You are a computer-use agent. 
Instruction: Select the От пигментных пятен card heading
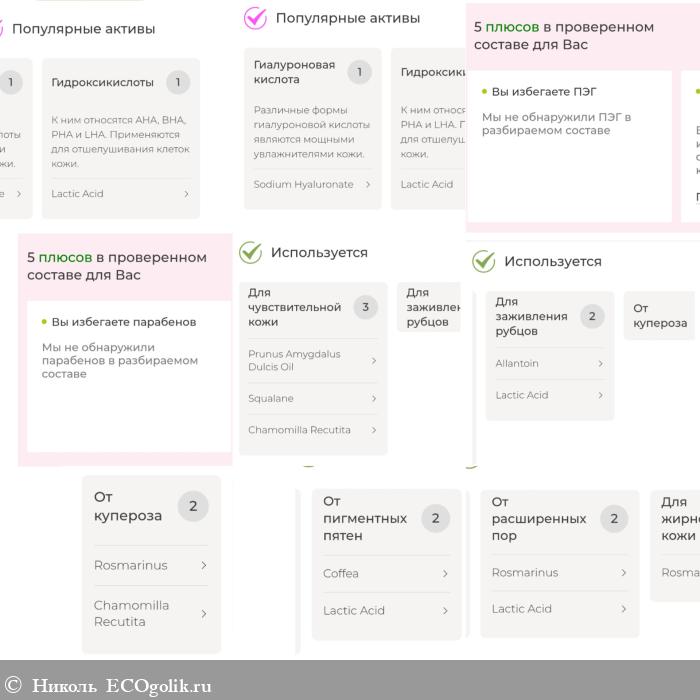point(365,518)
